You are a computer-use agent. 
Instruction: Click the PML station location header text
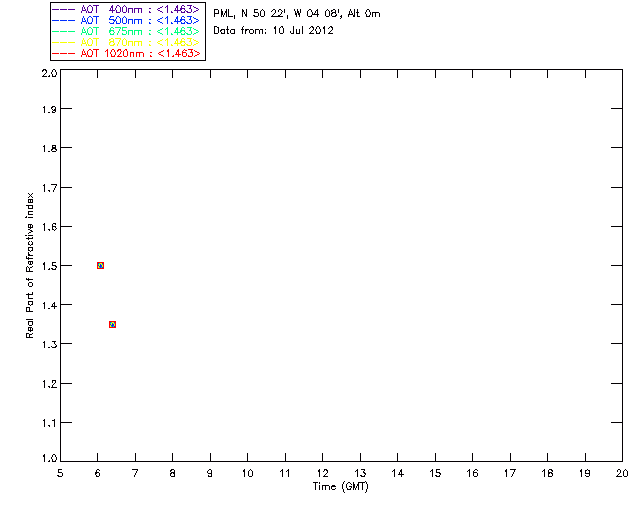297,14
